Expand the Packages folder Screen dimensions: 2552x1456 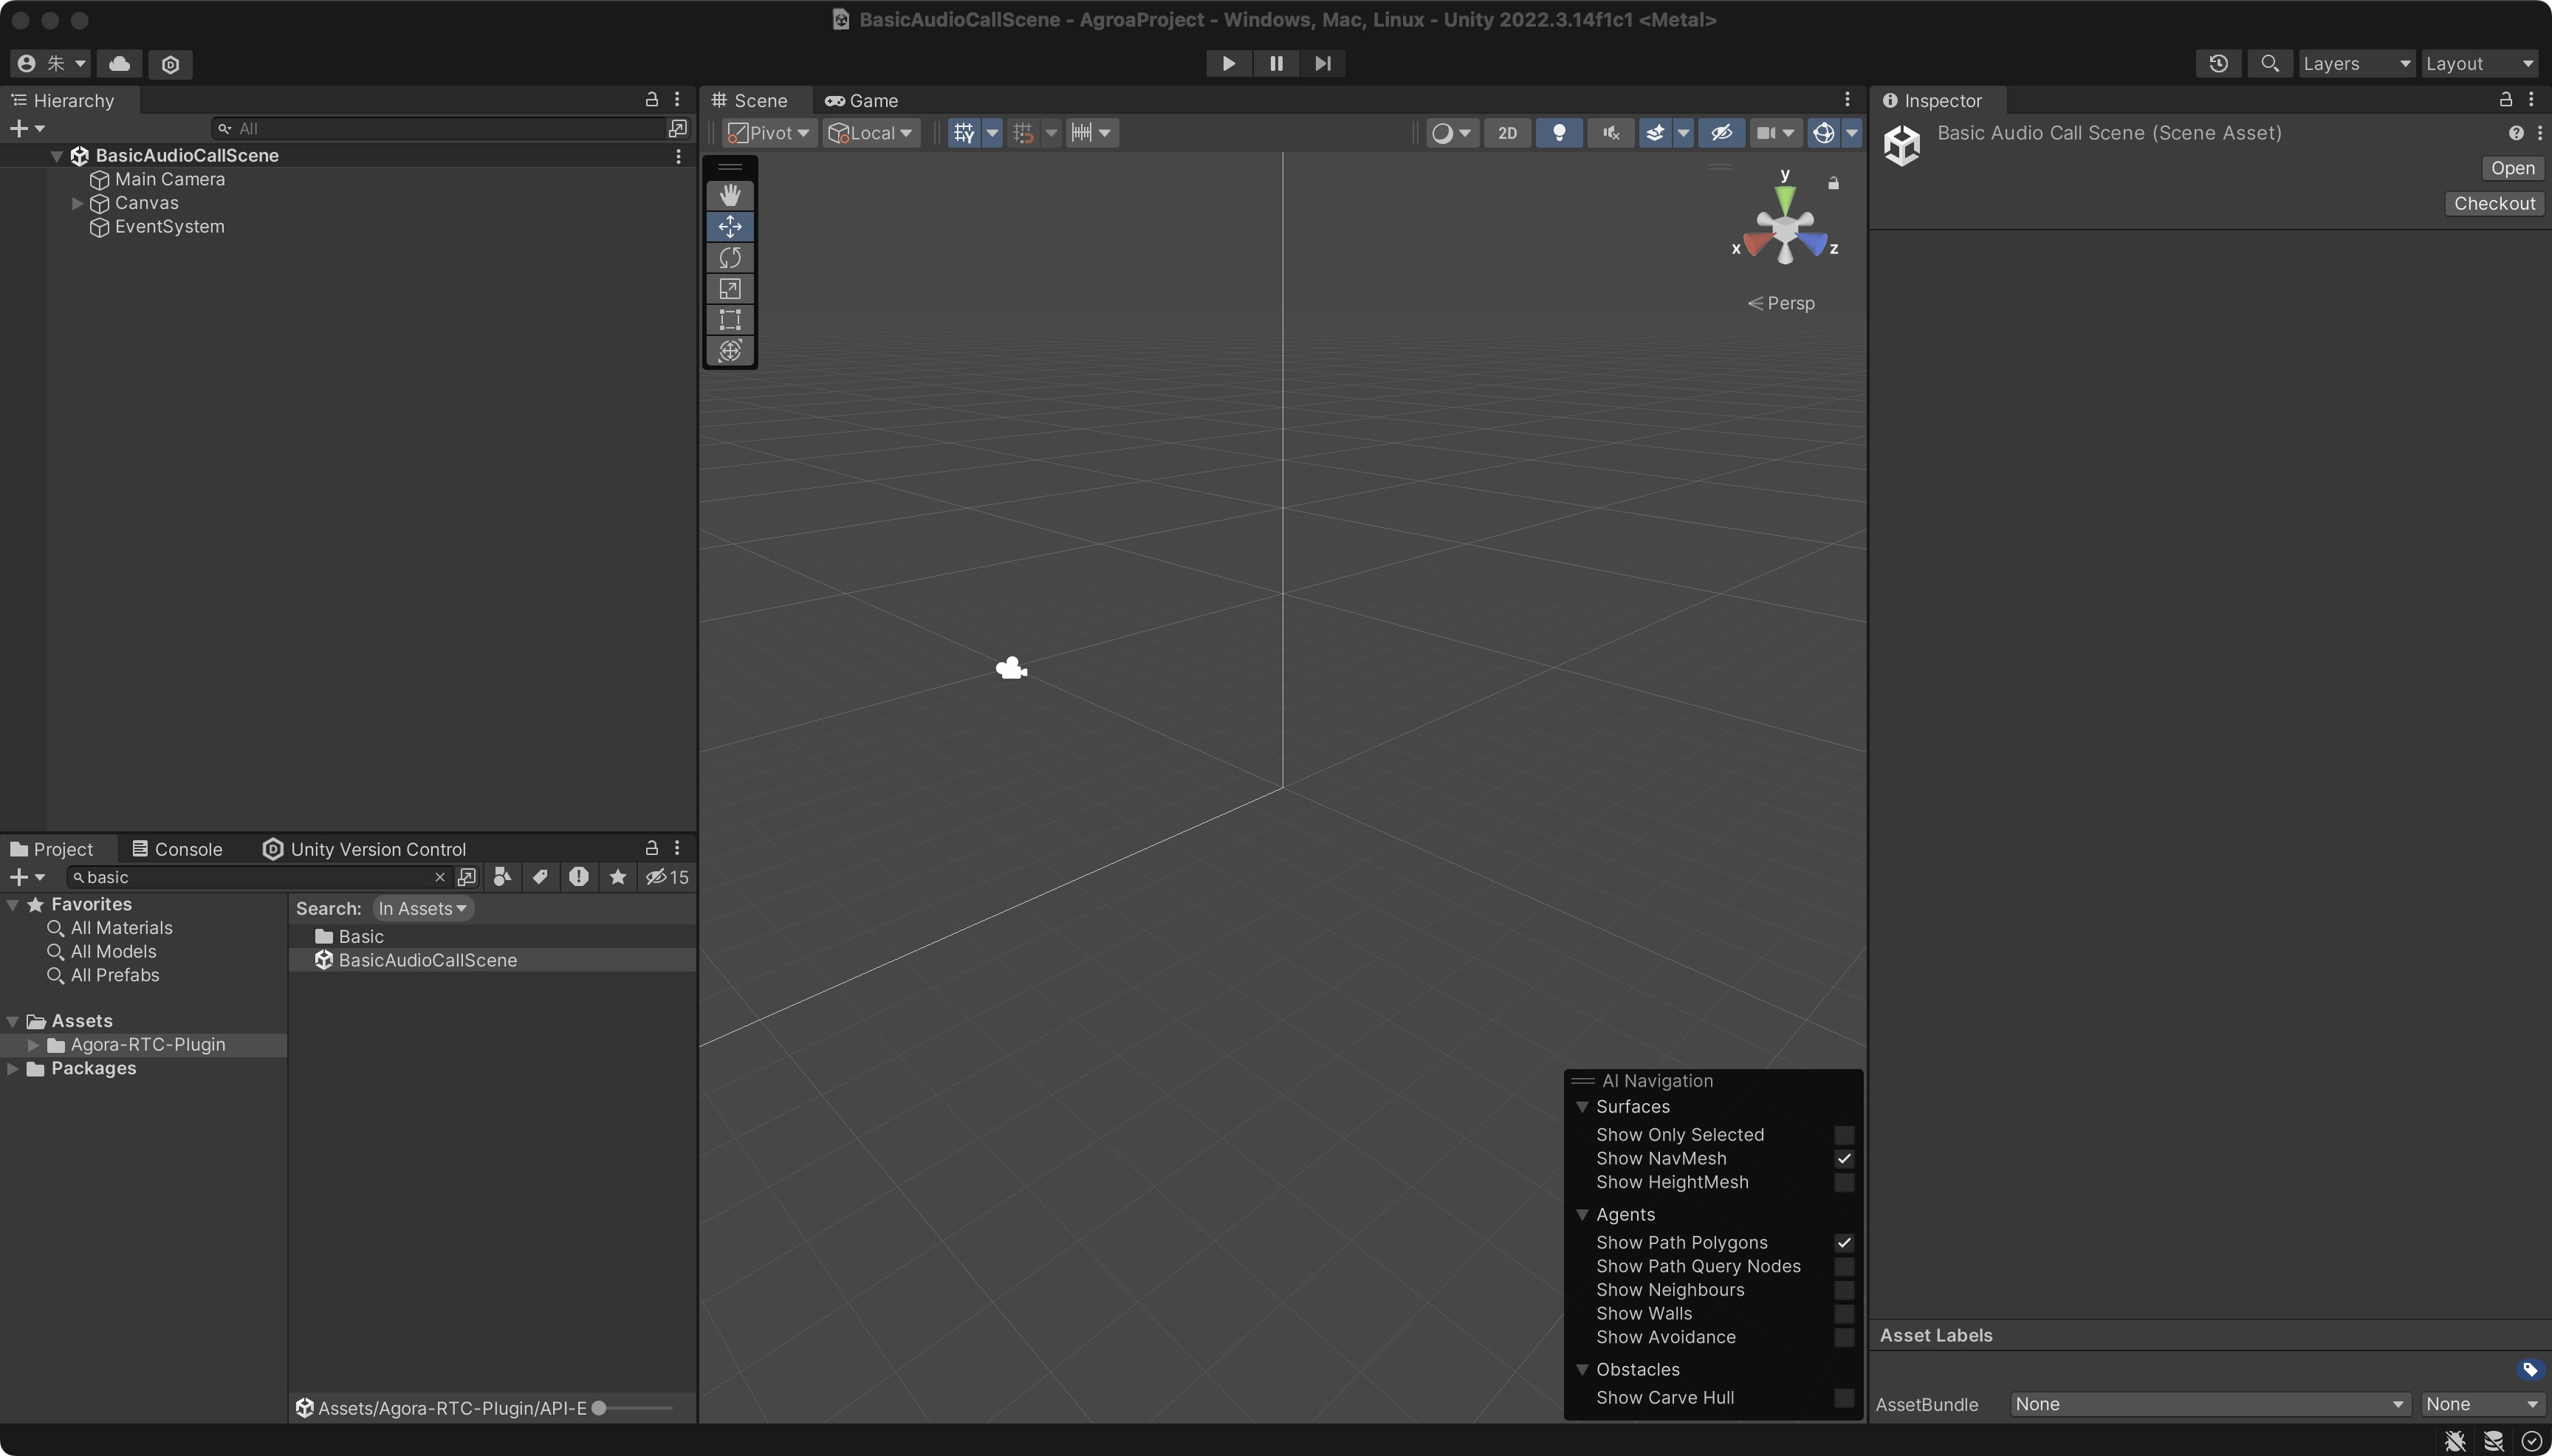(x=13, y=1068)
